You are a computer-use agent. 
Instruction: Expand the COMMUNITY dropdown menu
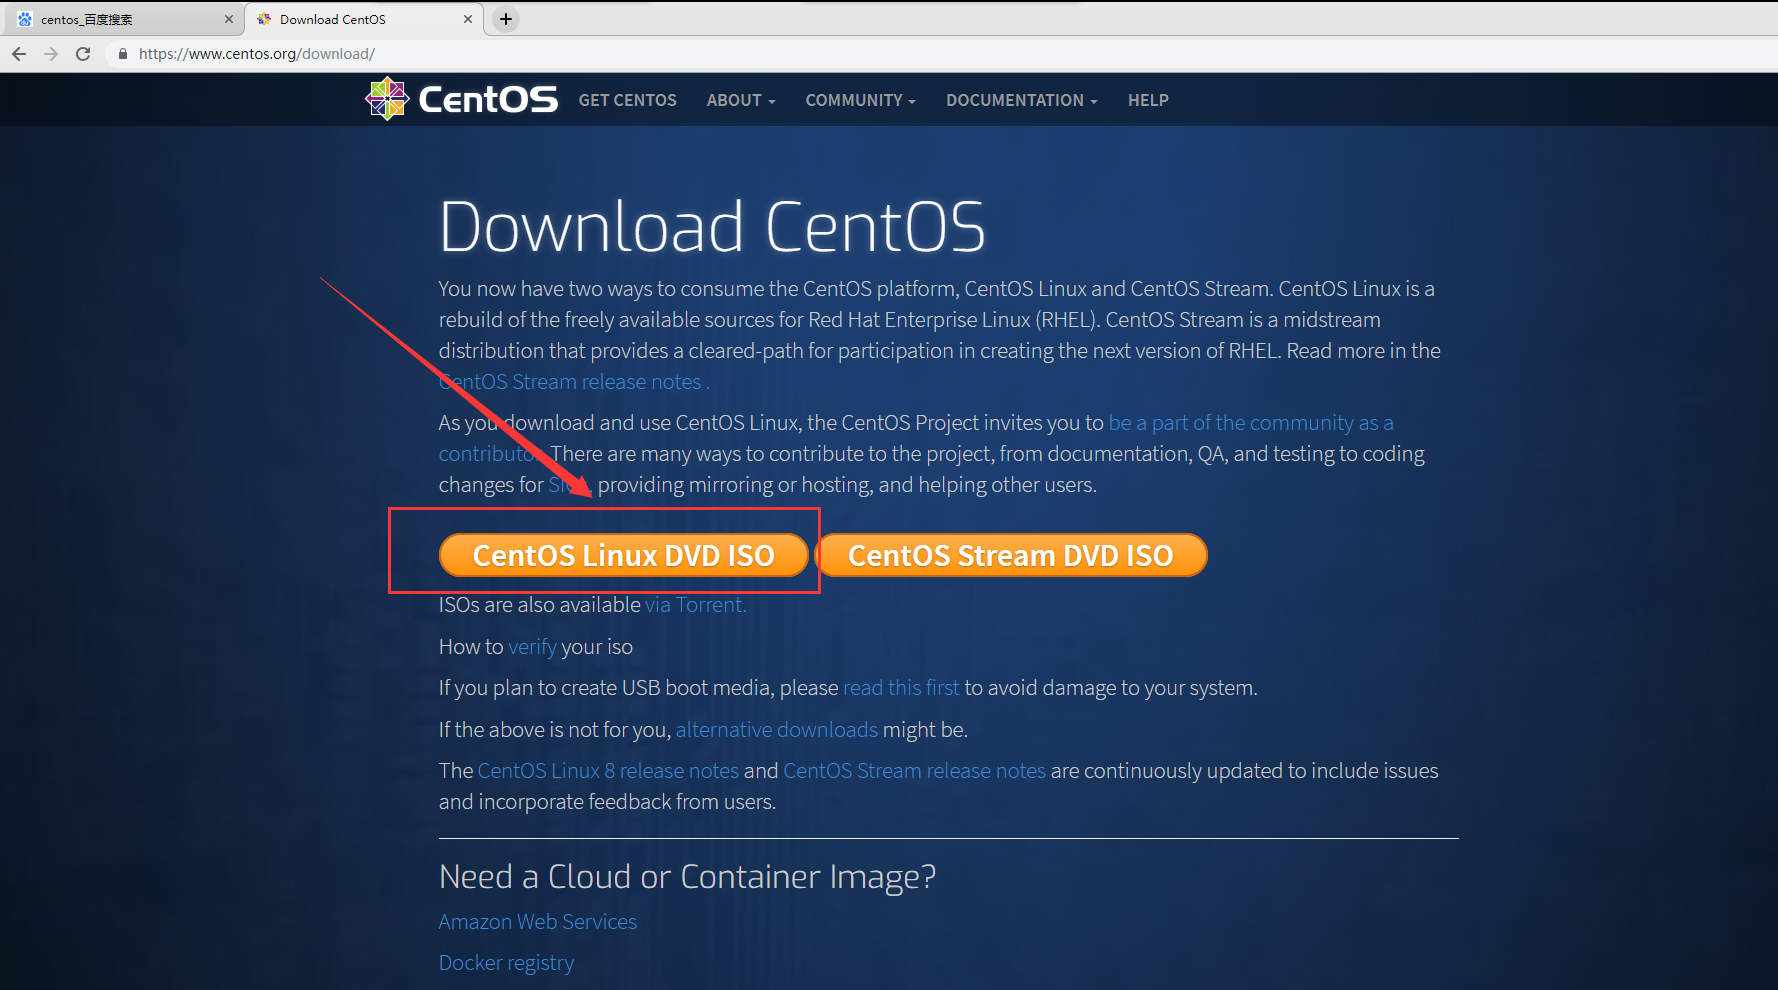(860, 100)
